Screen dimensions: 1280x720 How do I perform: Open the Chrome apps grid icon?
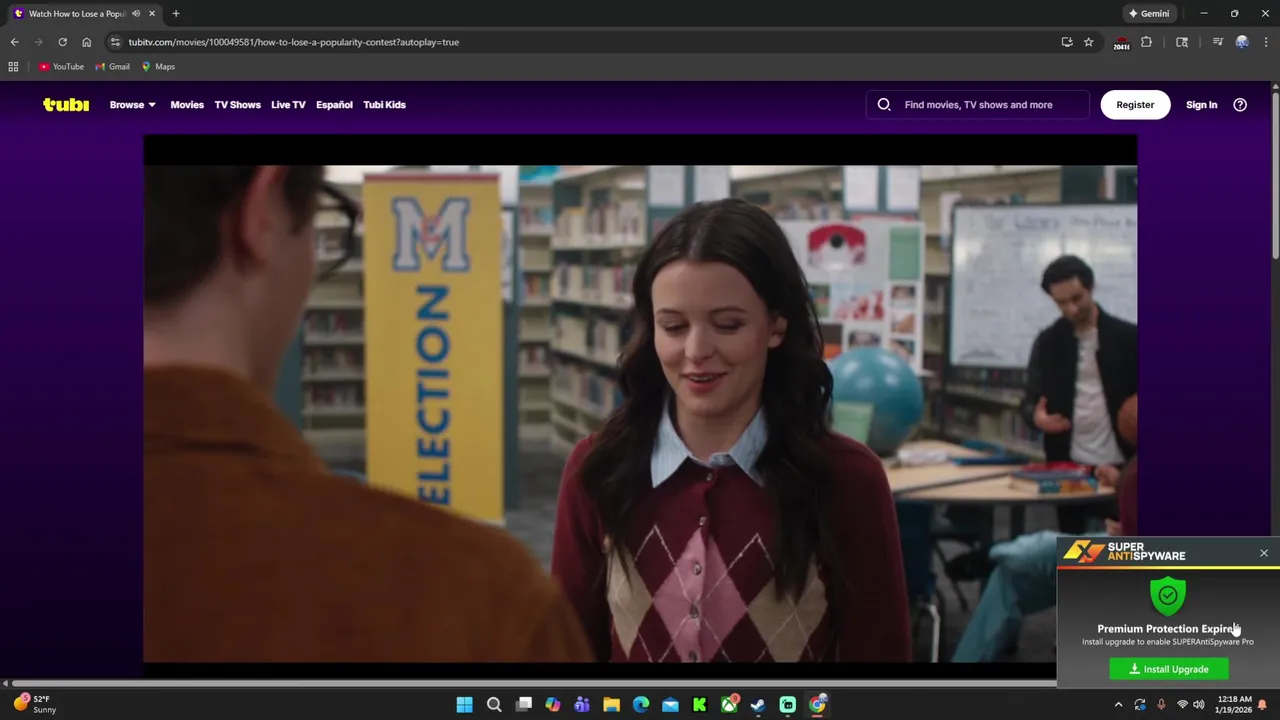pyautogui.click(x=13, y=67)
